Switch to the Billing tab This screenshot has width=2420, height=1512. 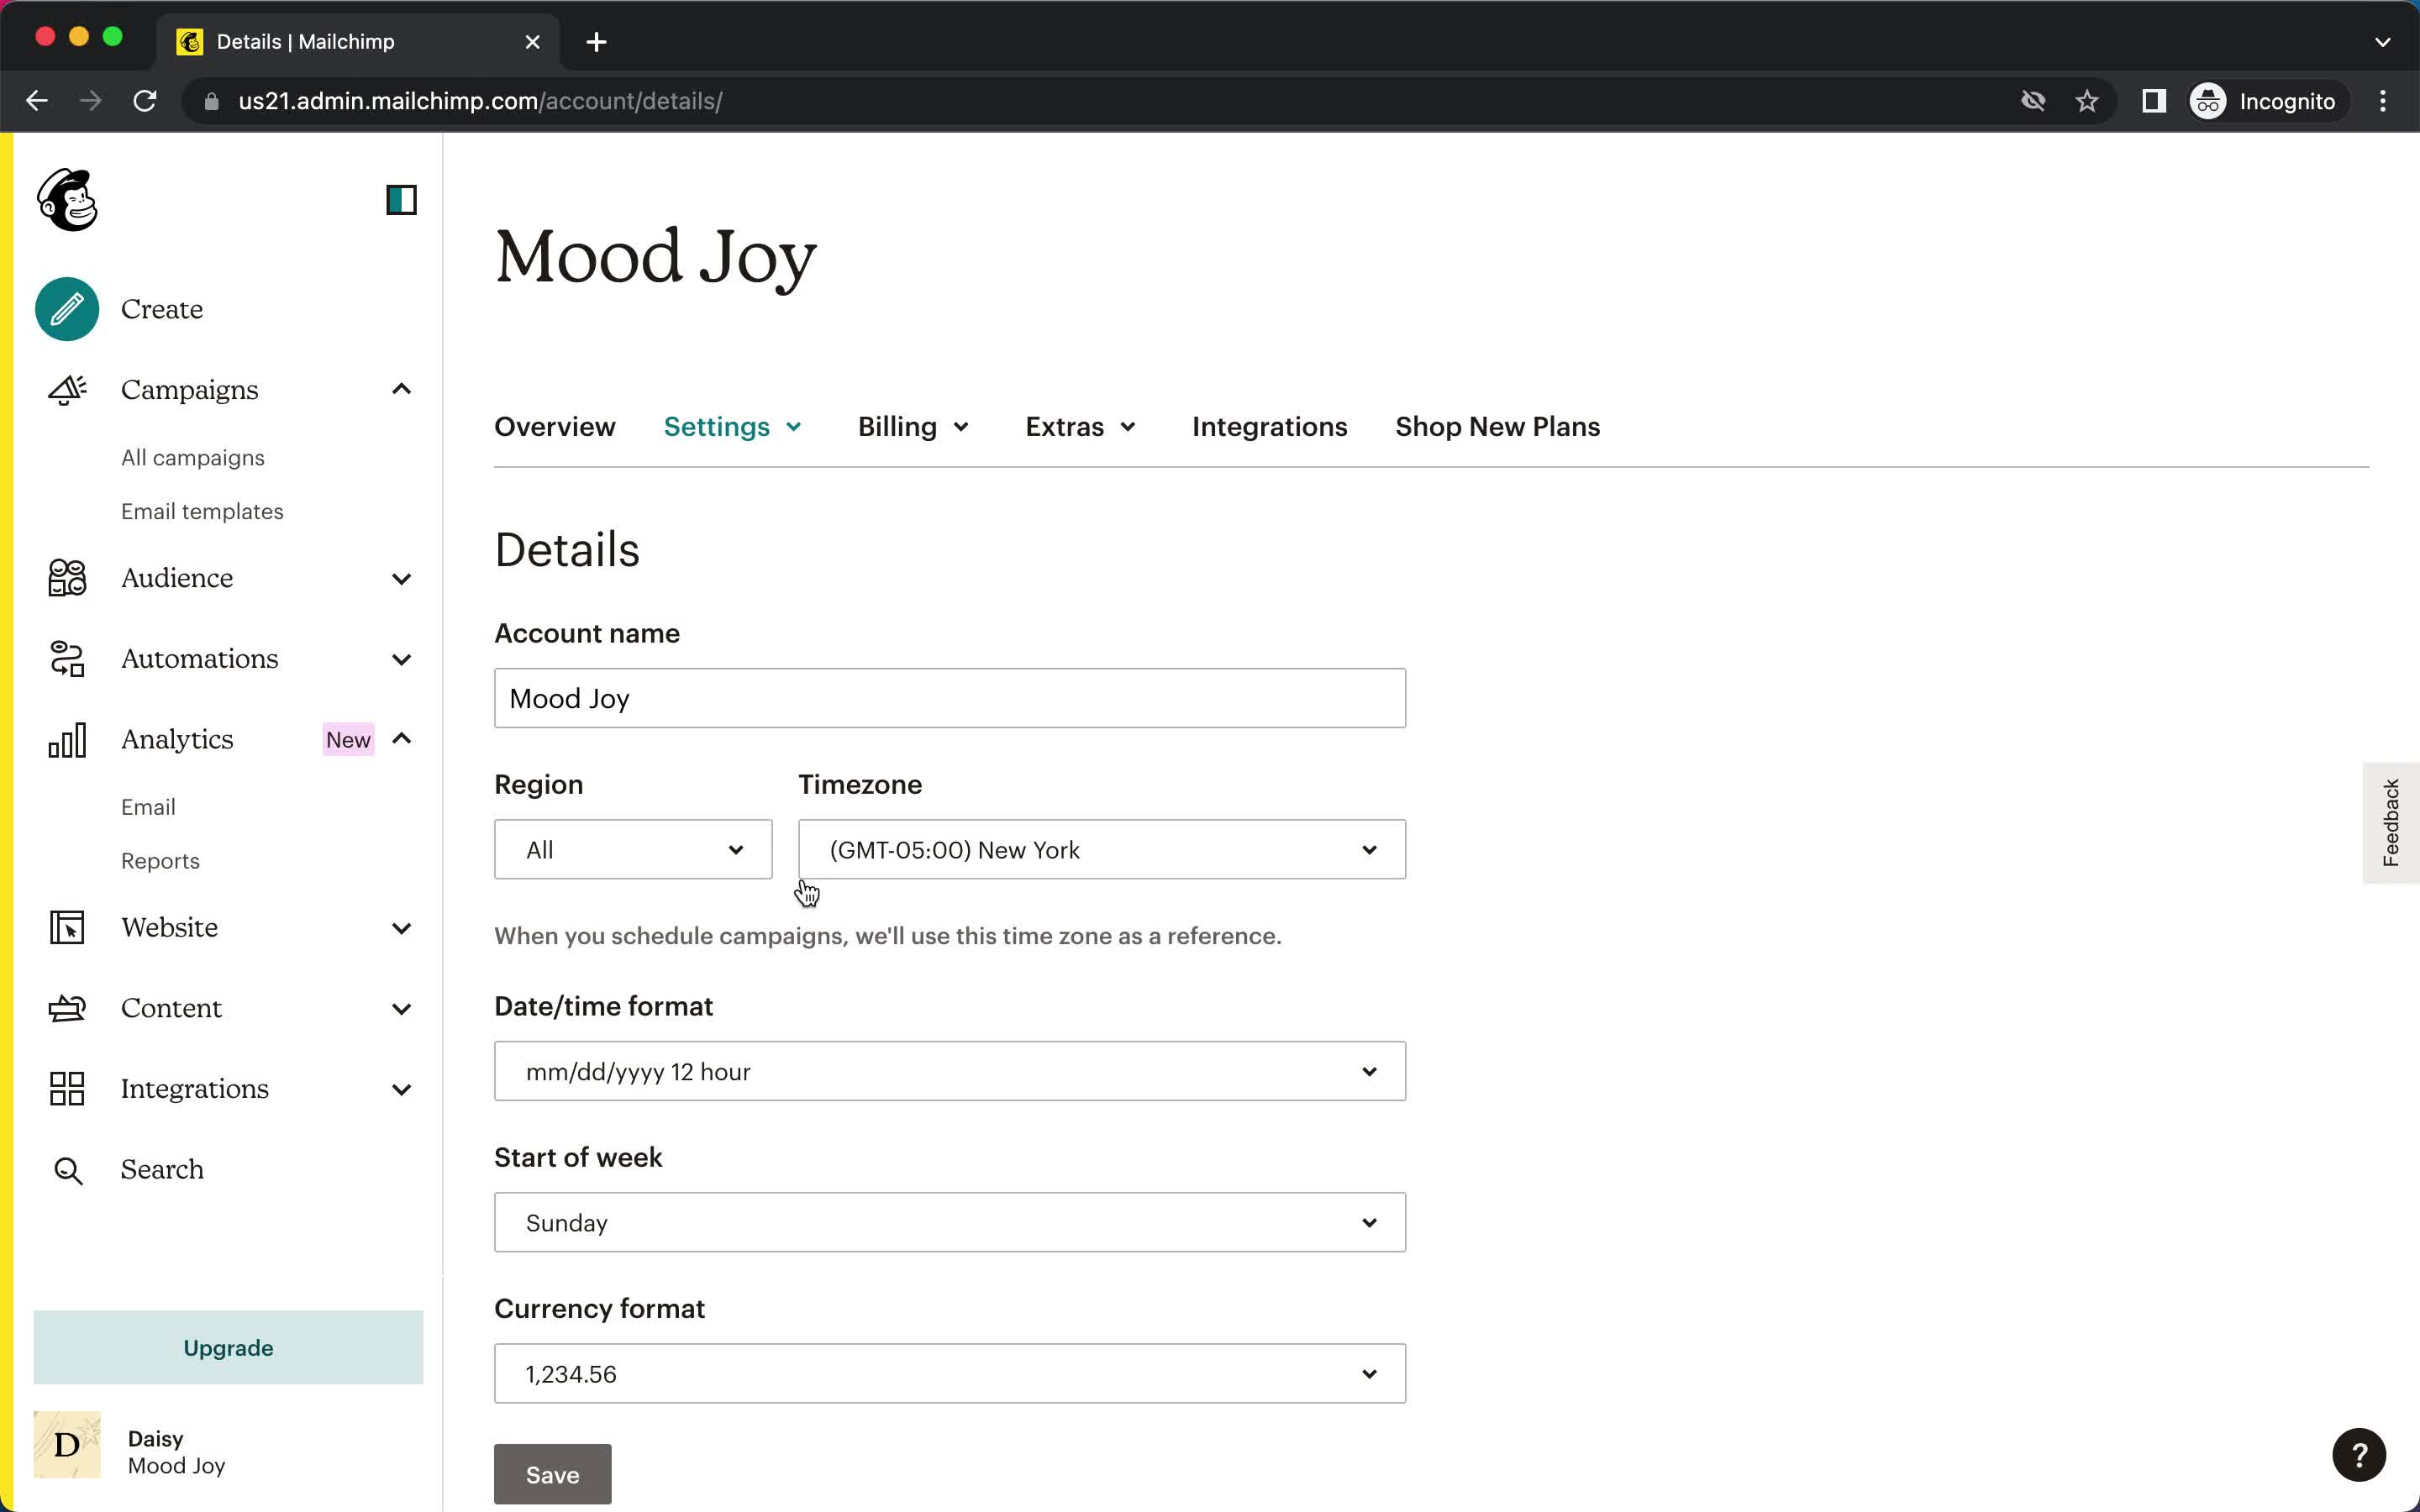pyautogui.click(x=899, y=427)
